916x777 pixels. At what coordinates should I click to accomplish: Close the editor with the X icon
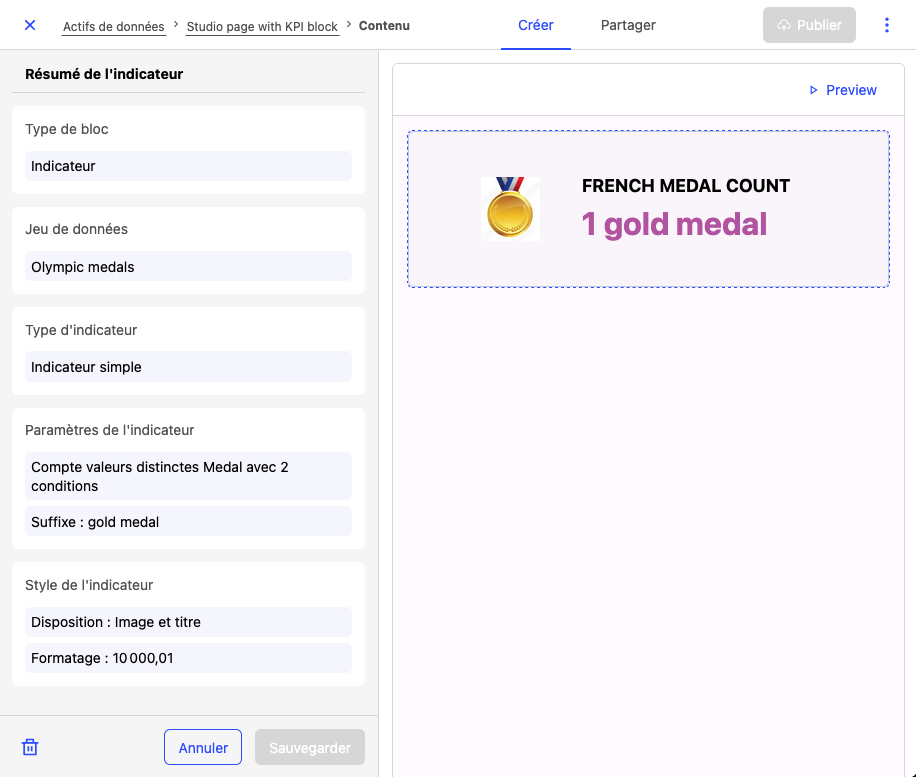coord(30,25)
